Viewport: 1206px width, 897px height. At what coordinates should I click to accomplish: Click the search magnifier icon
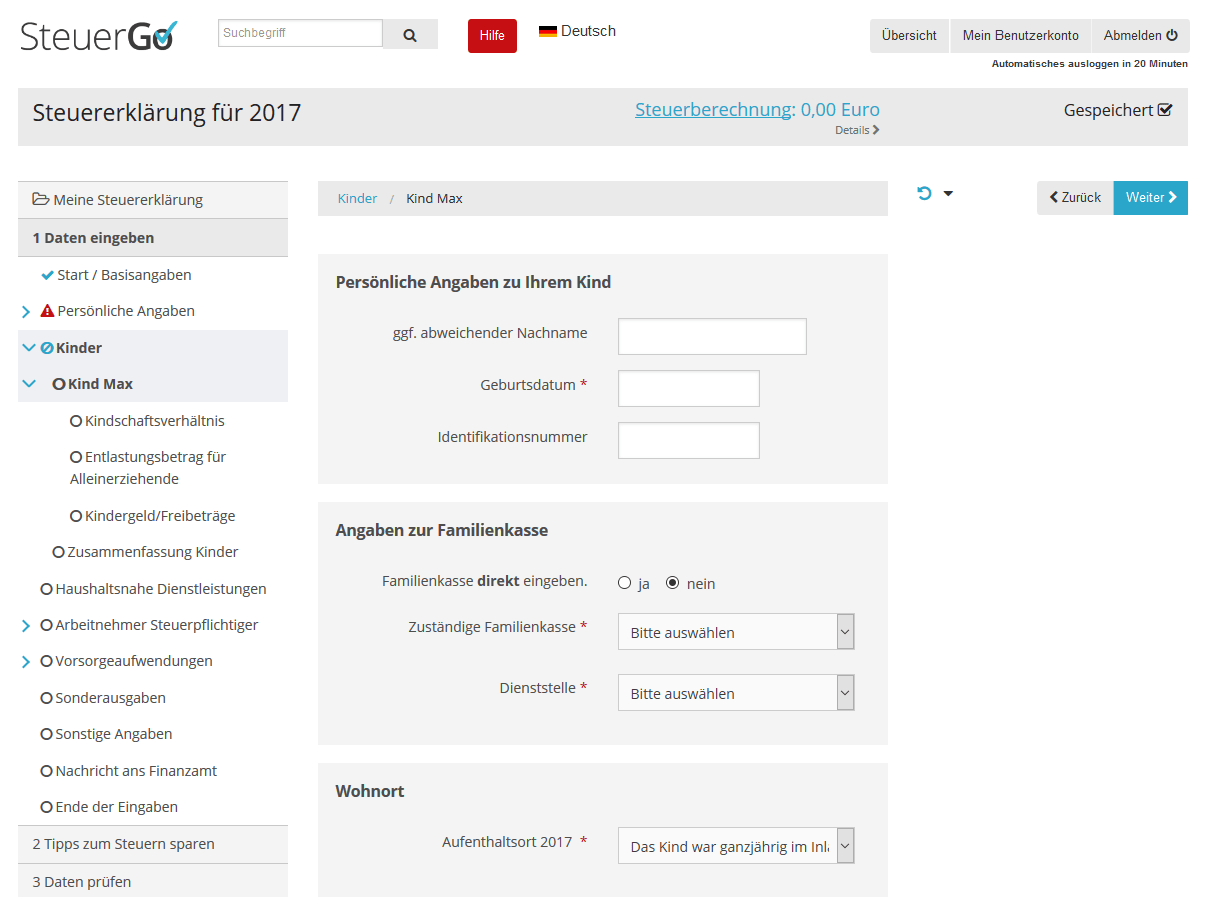pos(409,33)
